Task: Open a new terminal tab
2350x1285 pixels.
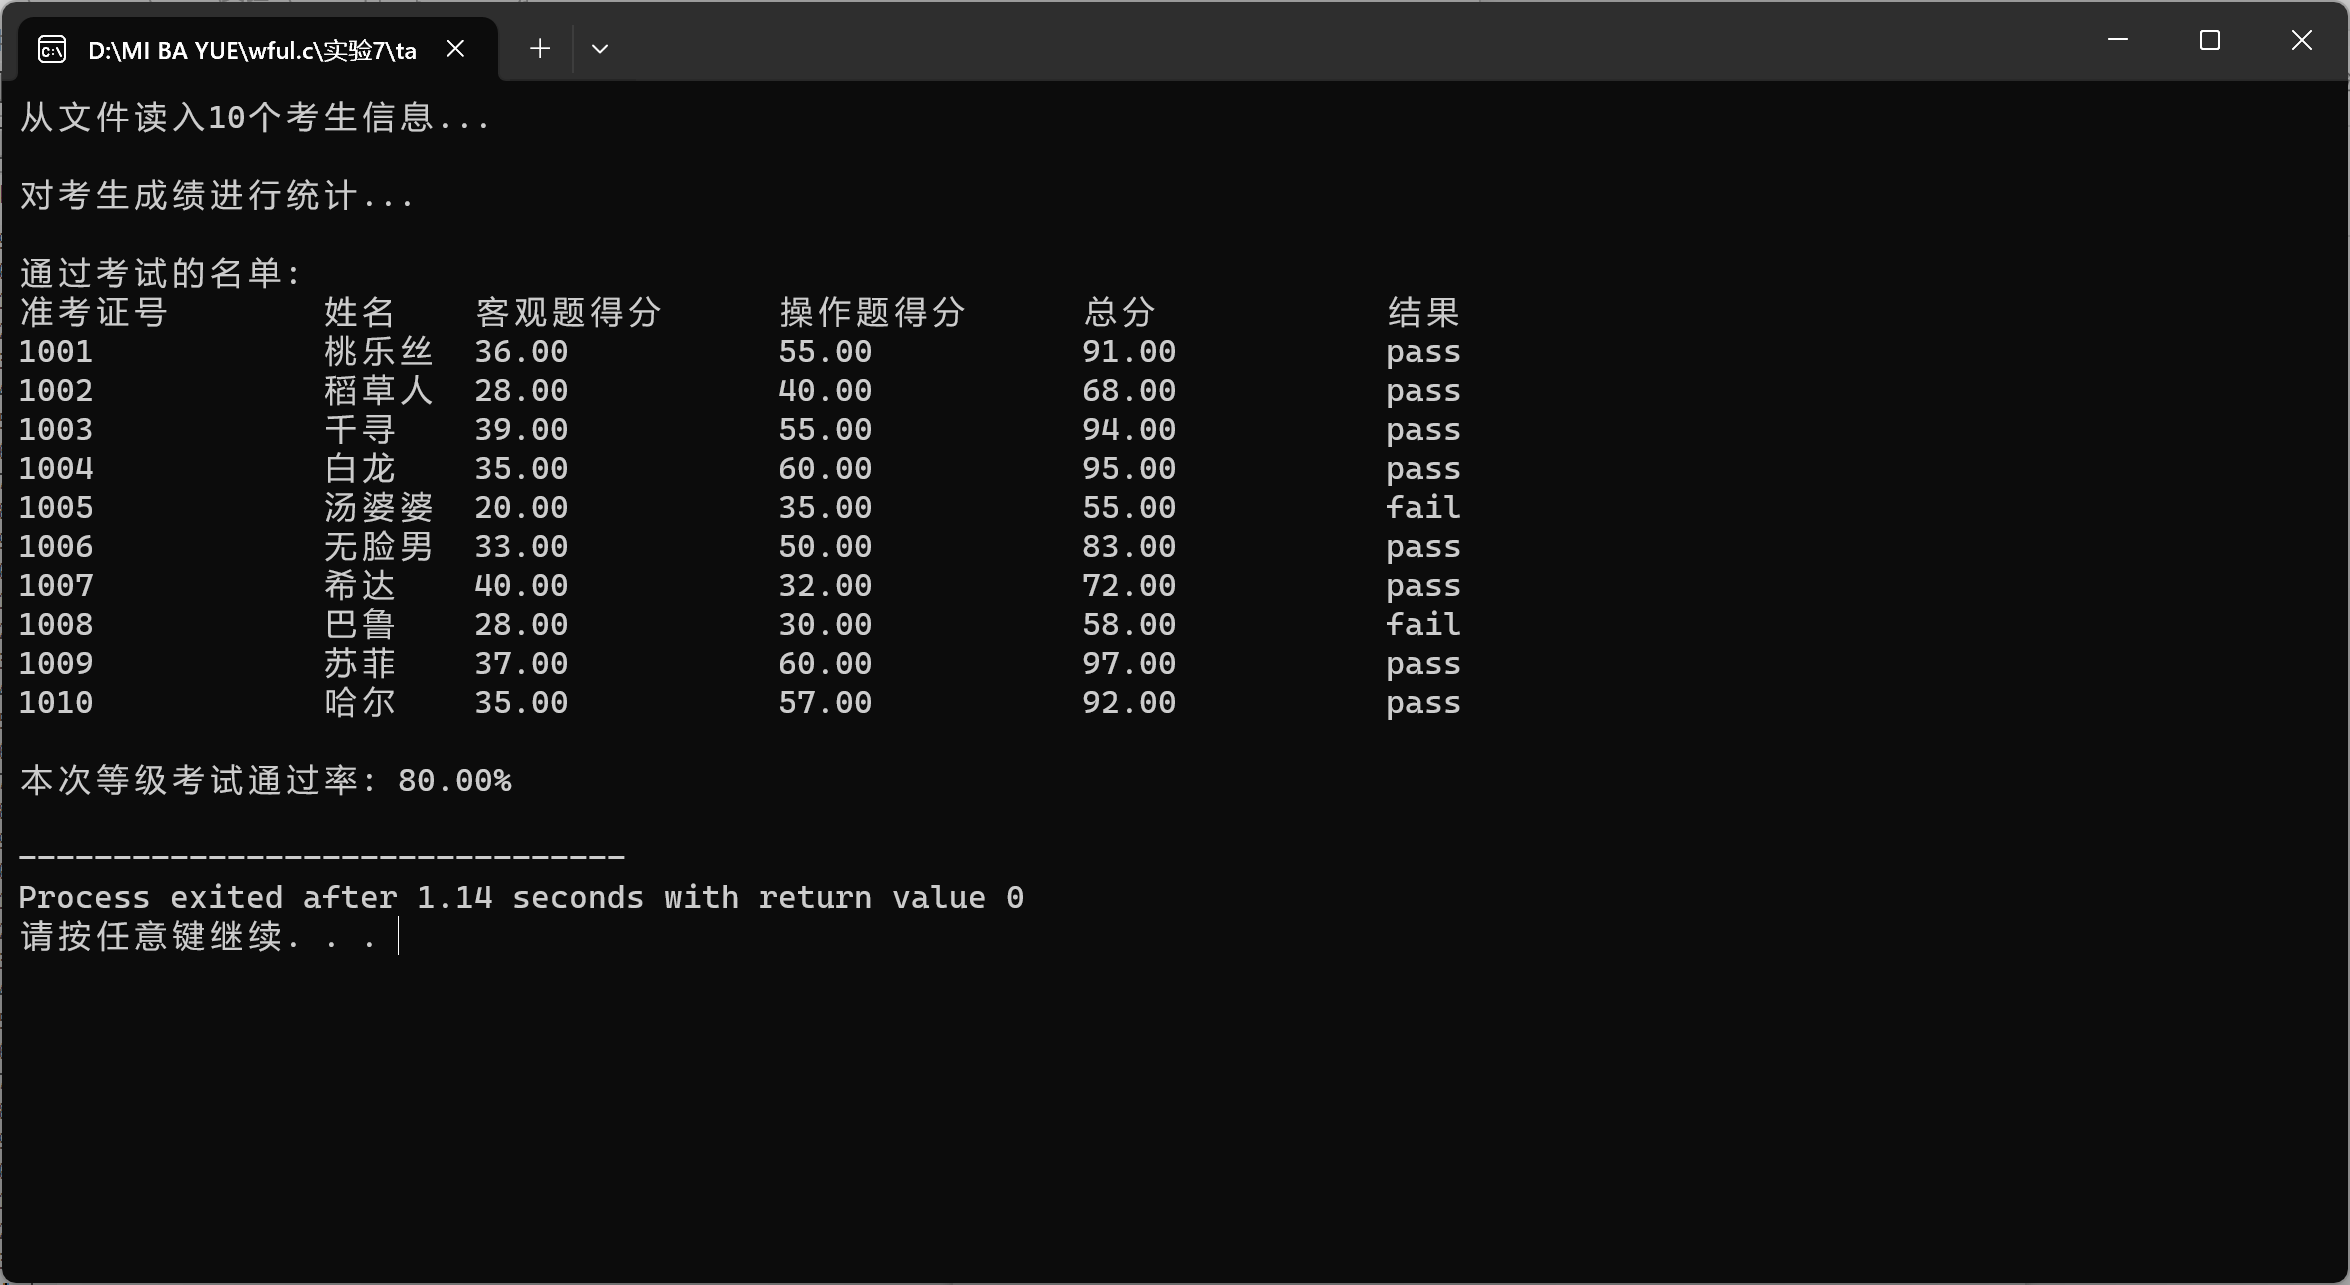Action: click(x=540, y=49)
